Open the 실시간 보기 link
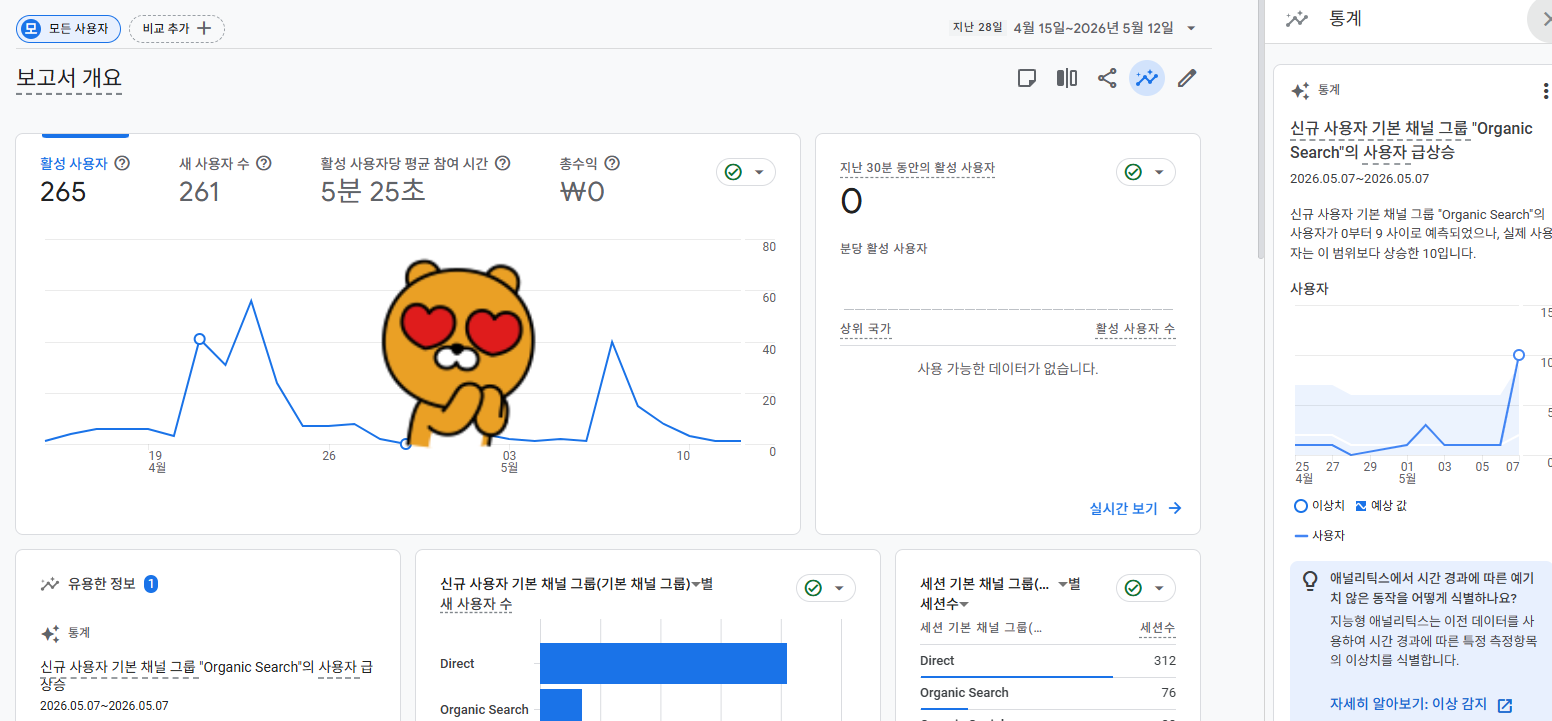The width and height of the screenshot is (1552, 721). (1136, 509)
